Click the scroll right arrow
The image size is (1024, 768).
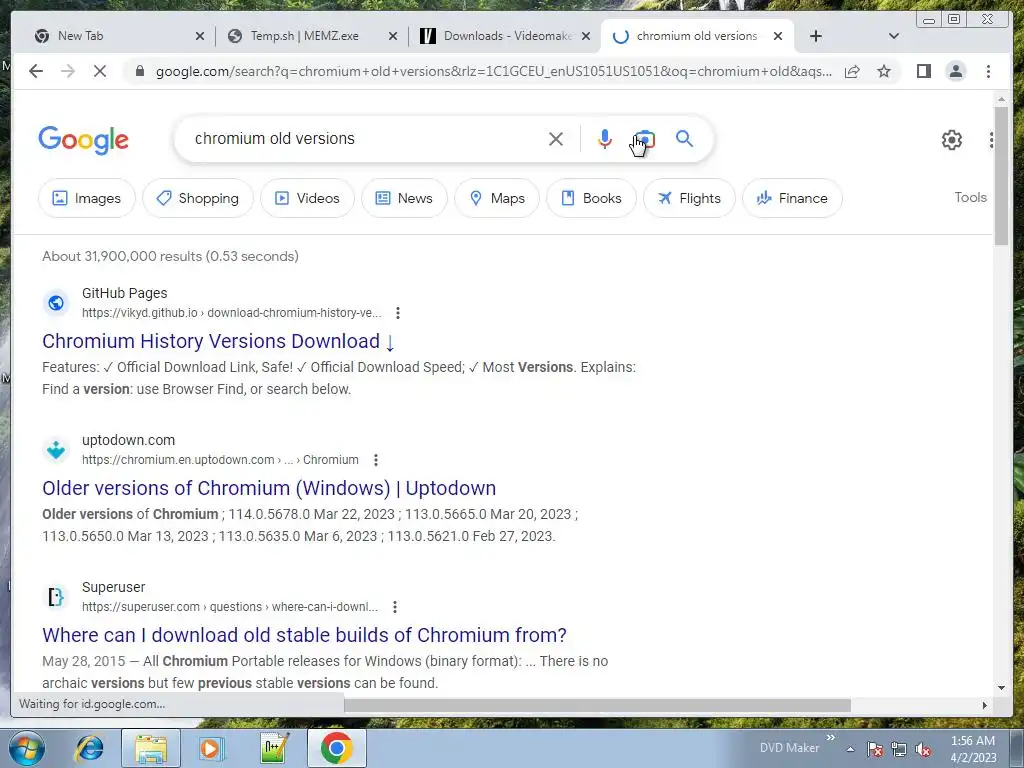pyautogui.click(x=985, y=705)
